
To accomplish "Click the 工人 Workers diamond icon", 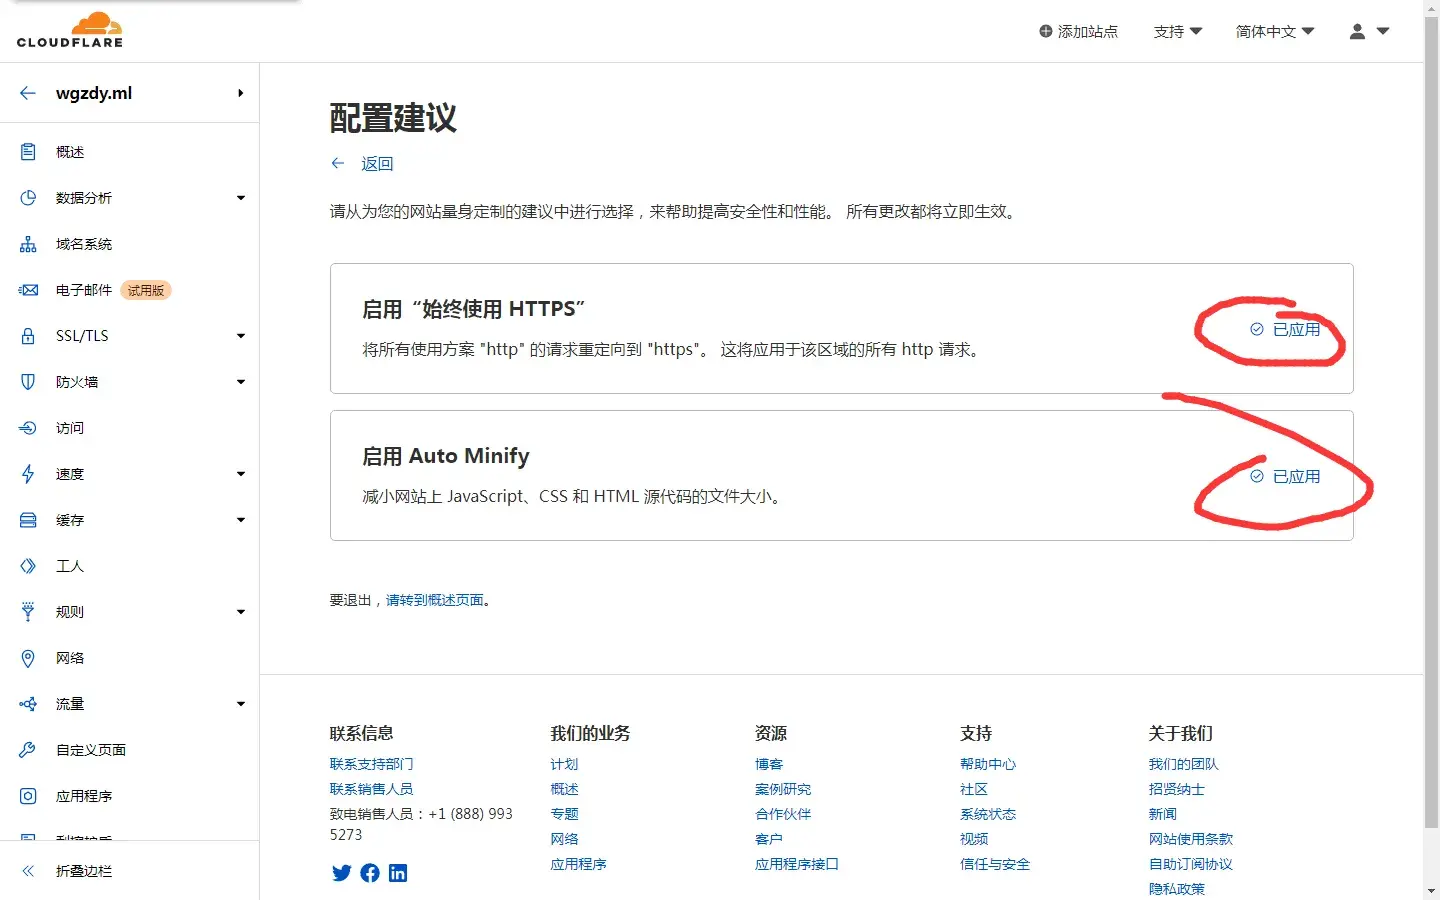I will [x=28, y=566].
